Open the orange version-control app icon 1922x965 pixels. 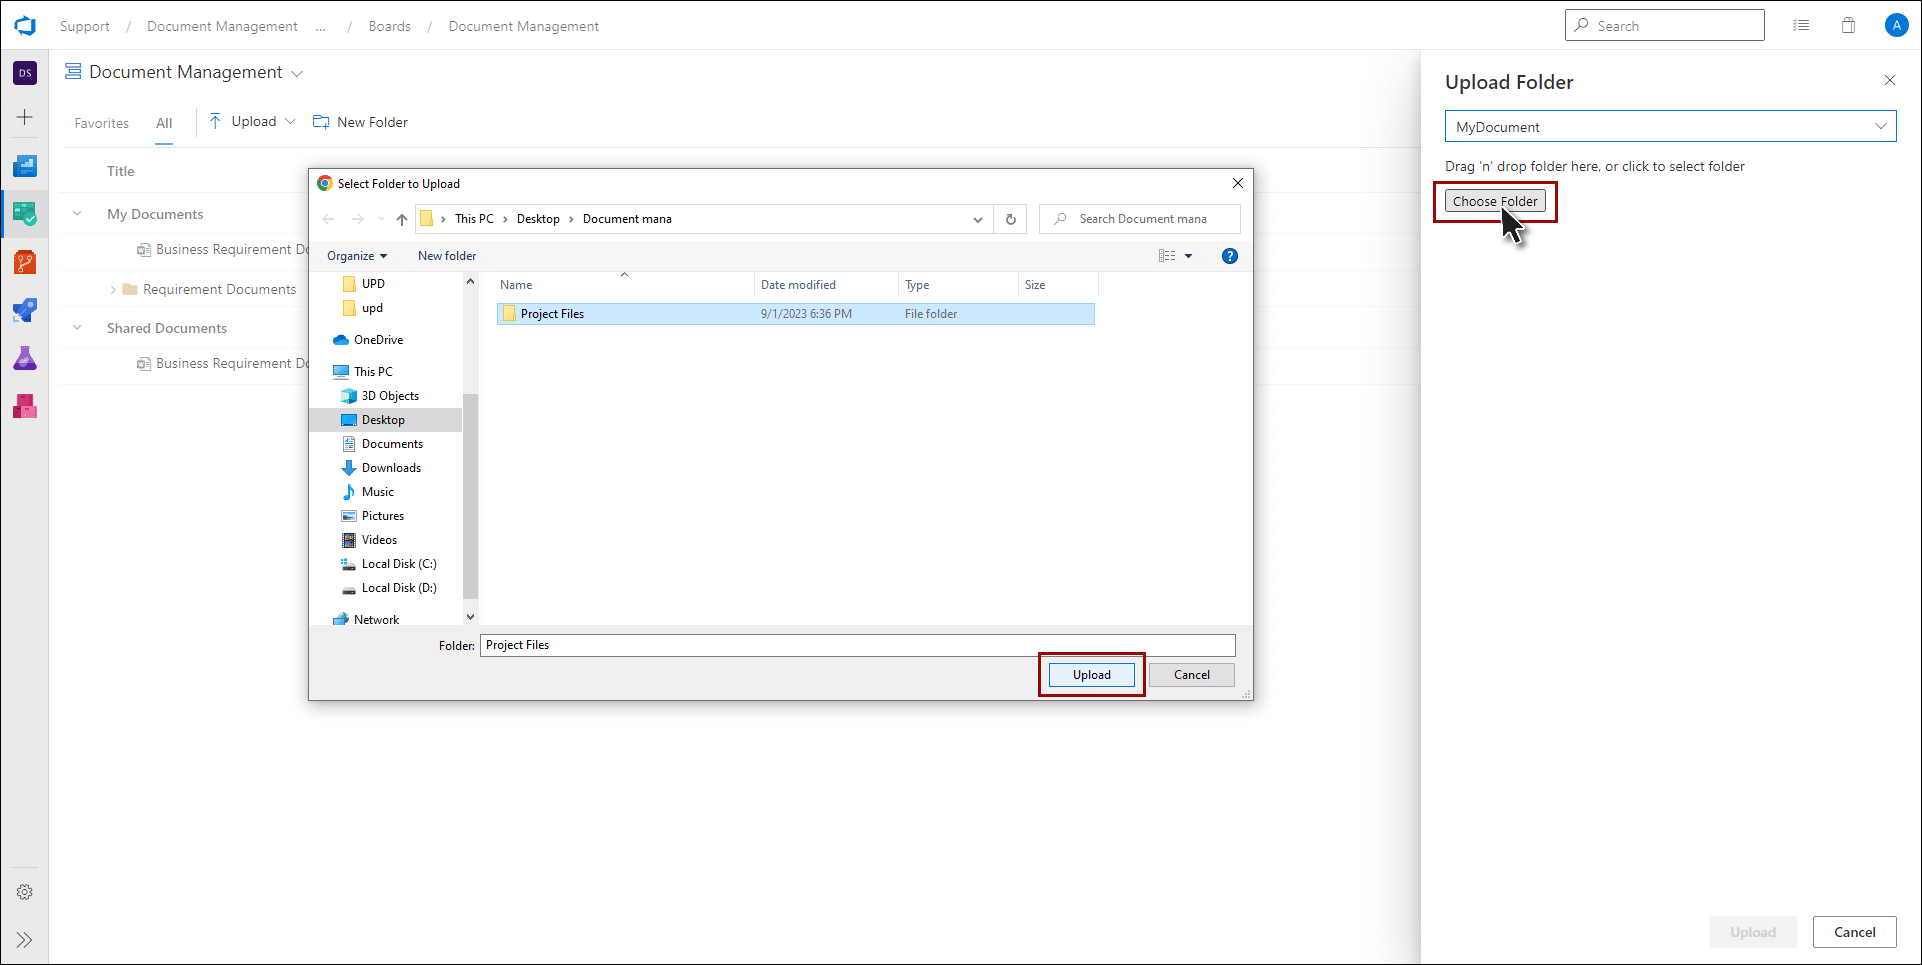click(x=25, y=262)
